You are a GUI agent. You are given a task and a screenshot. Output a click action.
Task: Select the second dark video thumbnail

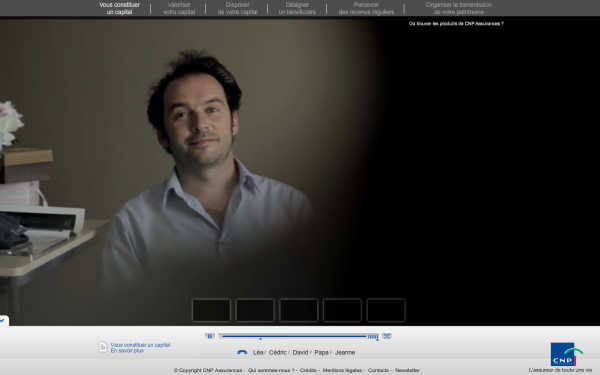tap(255, 310)
